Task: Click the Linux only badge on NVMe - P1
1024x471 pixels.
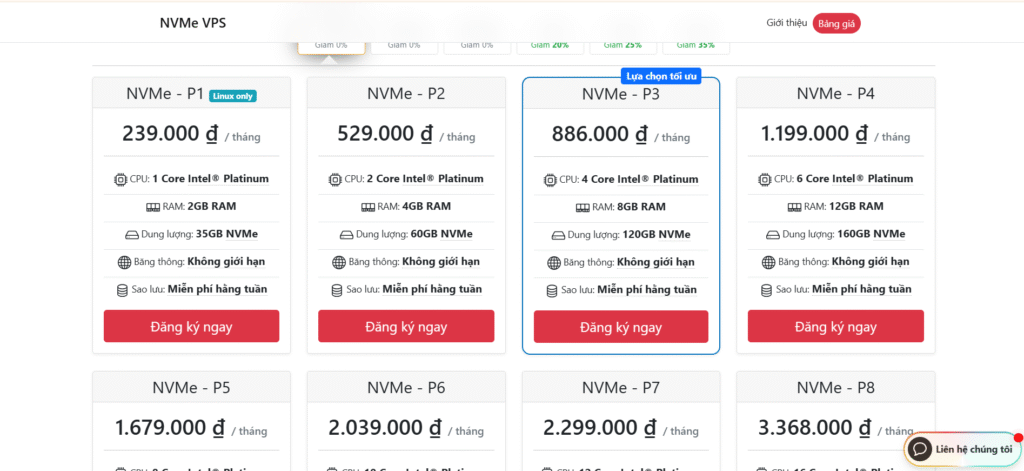Action: coord(233,96)
